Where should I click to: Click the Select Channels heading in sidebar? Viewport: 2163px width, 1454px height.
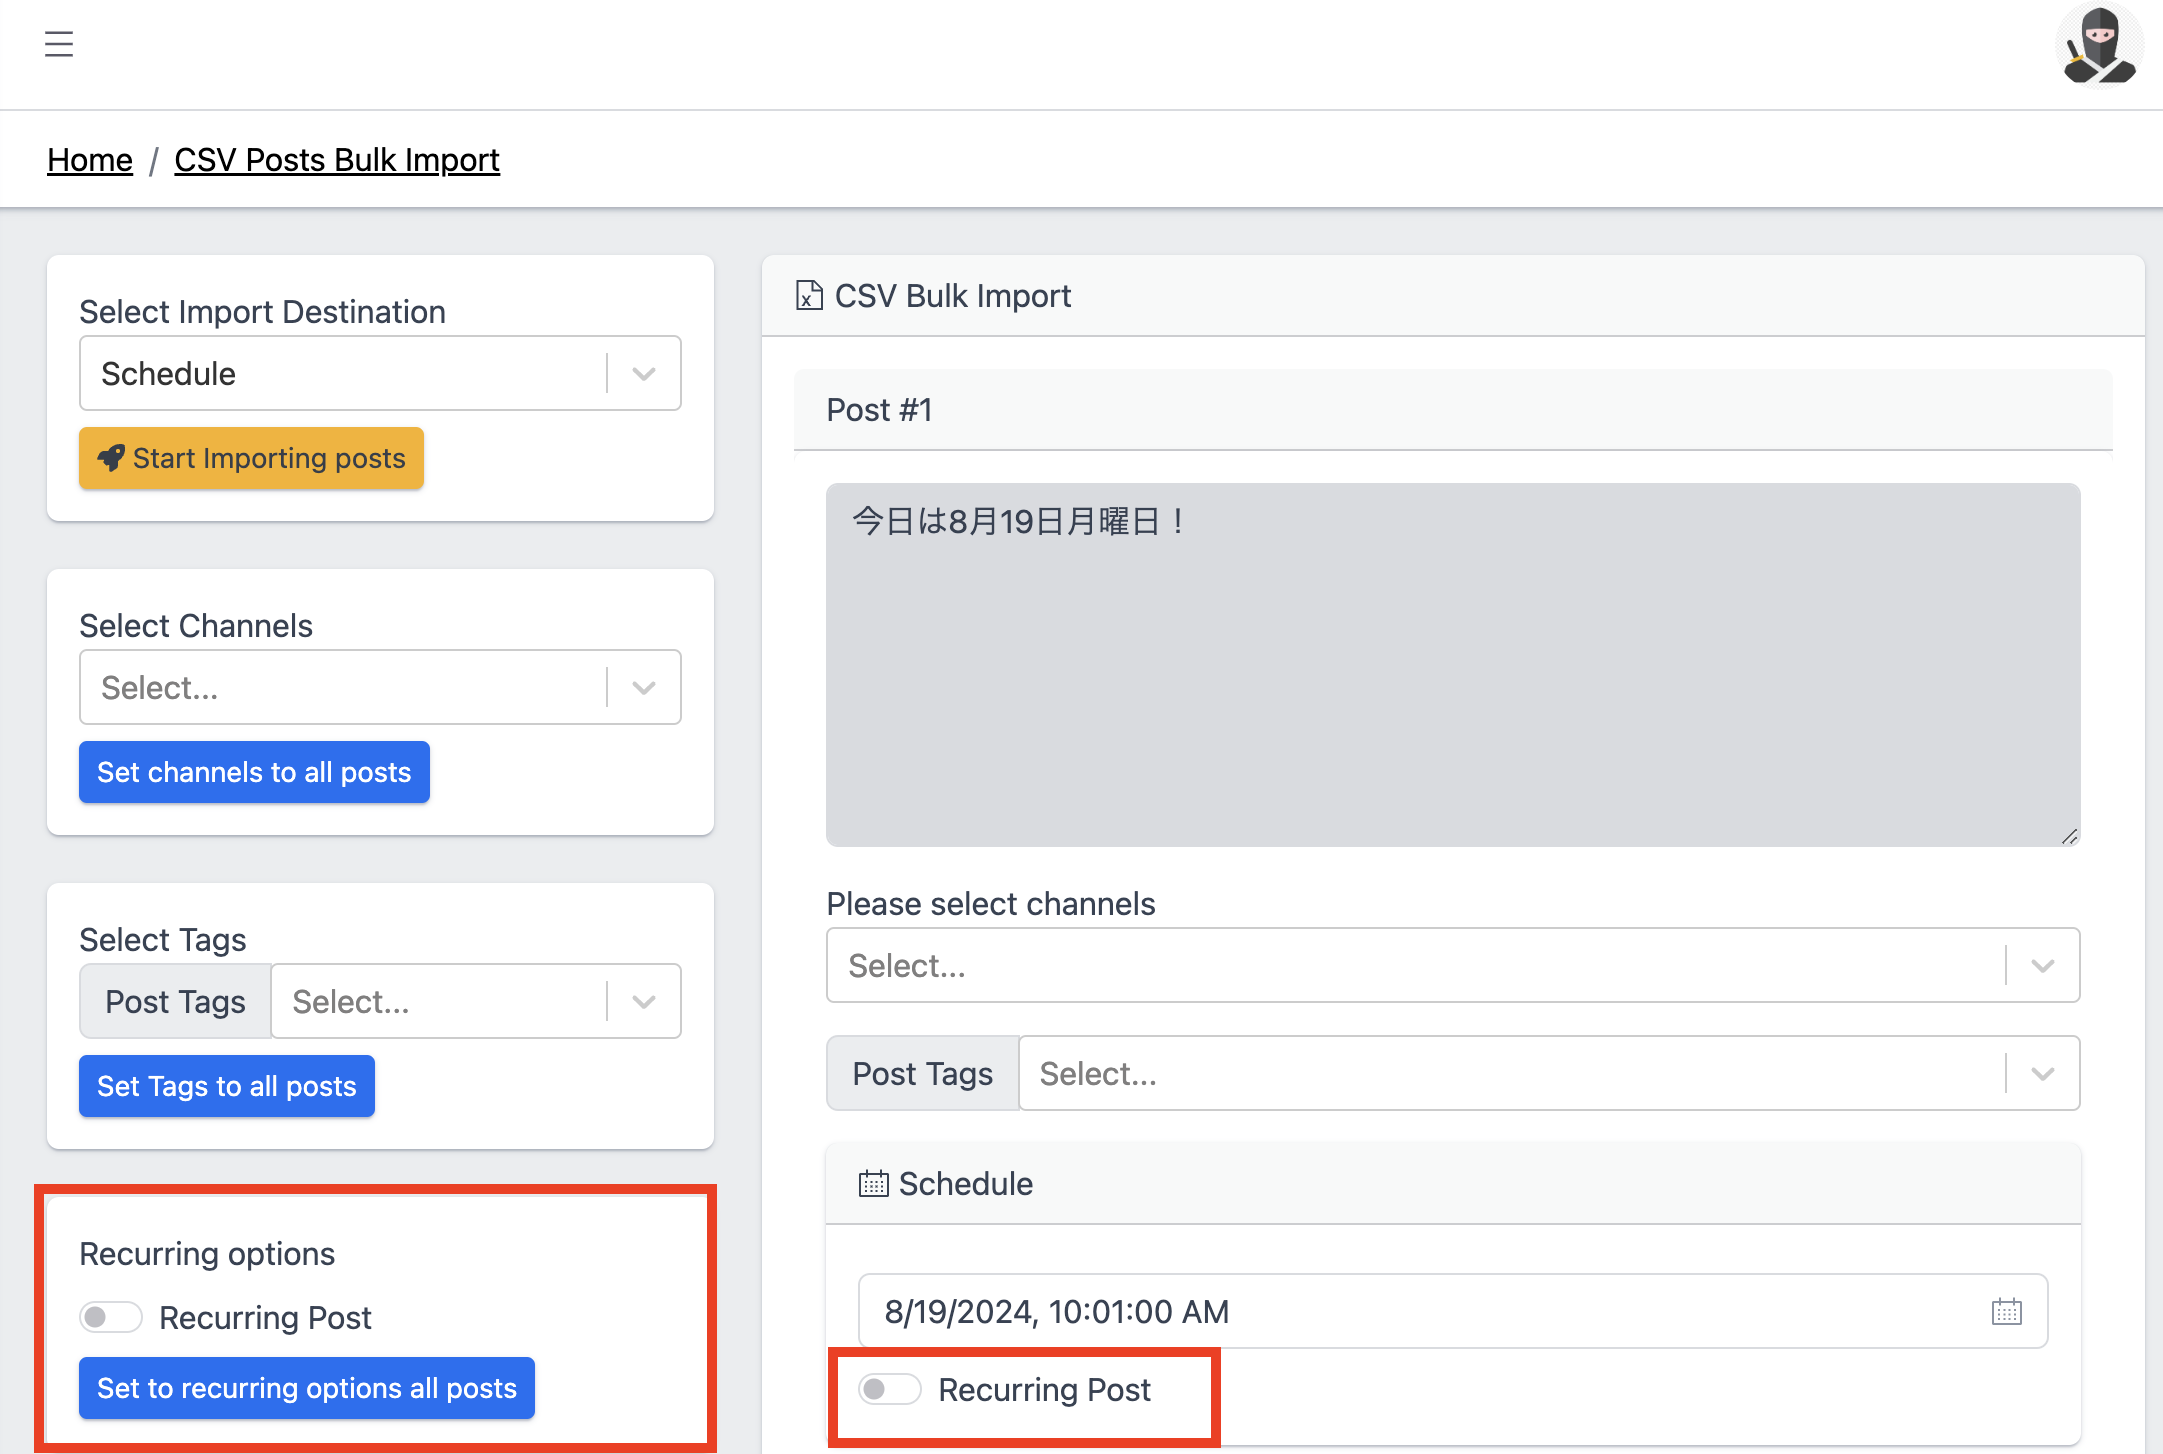196,626
